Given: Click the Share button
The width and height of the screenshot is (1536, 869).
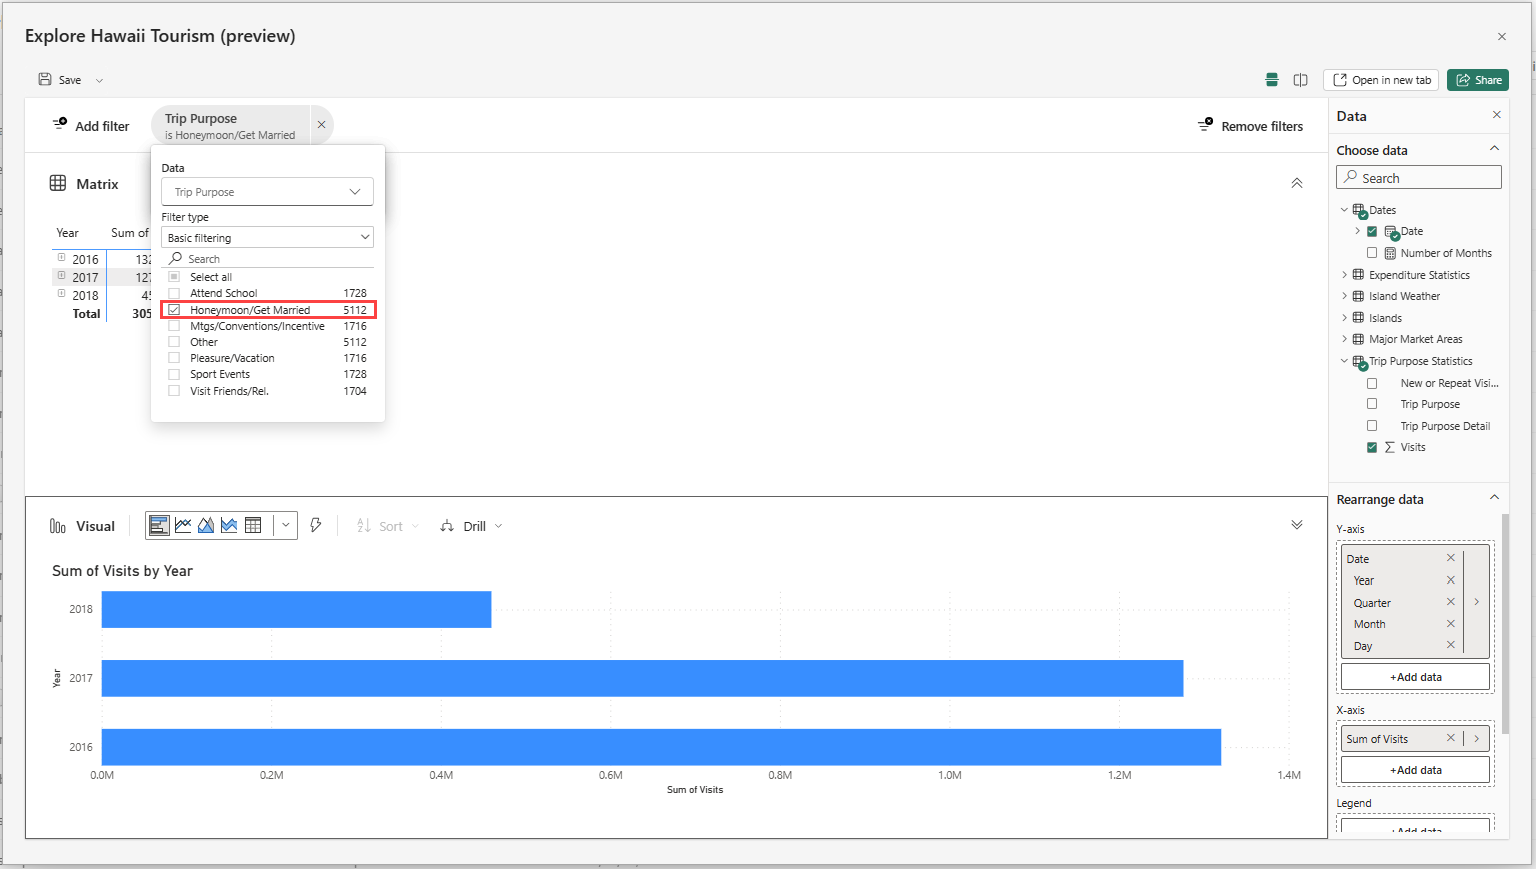Looking at the screenshot, I should click(1478, 79).
